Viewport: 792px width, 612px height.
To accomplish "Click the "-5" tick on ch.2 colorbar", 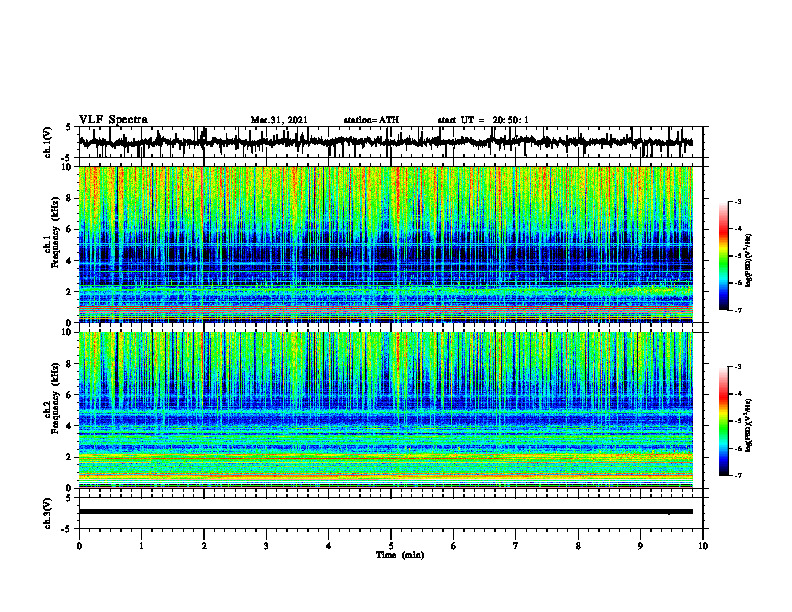I will pos(738,421).
